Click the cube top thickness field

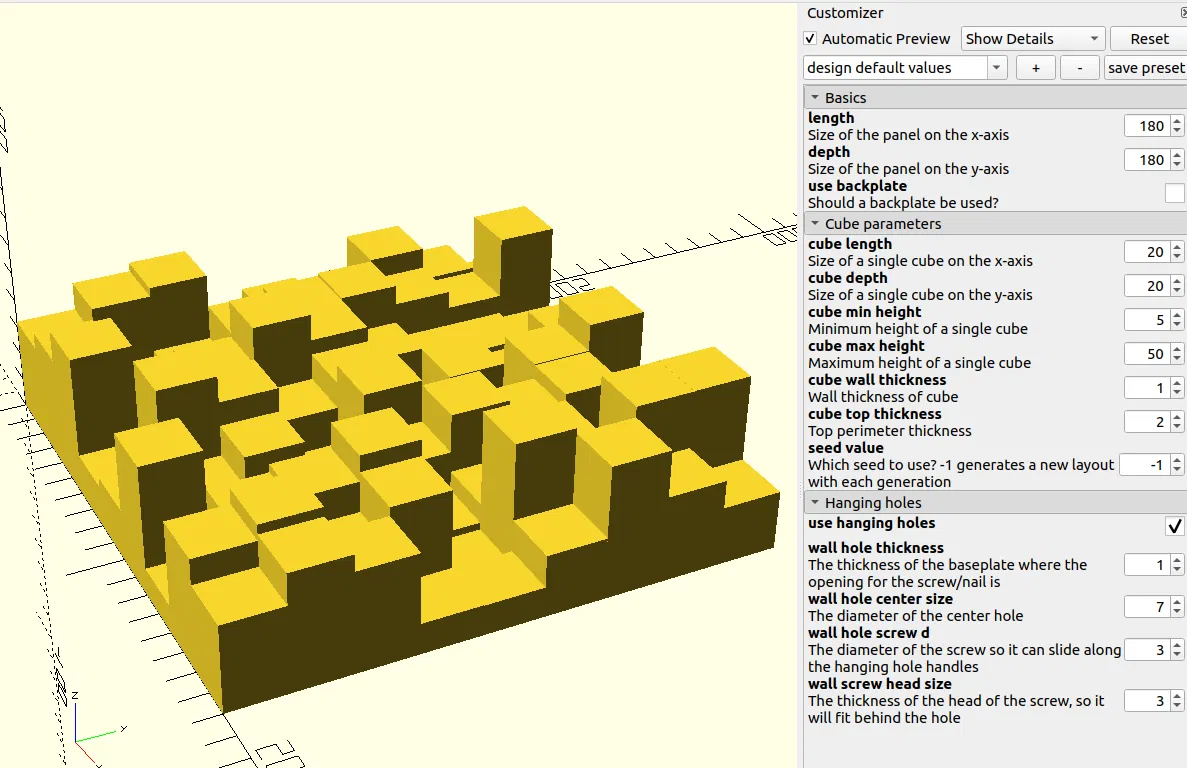click(x=1146, y=422)
